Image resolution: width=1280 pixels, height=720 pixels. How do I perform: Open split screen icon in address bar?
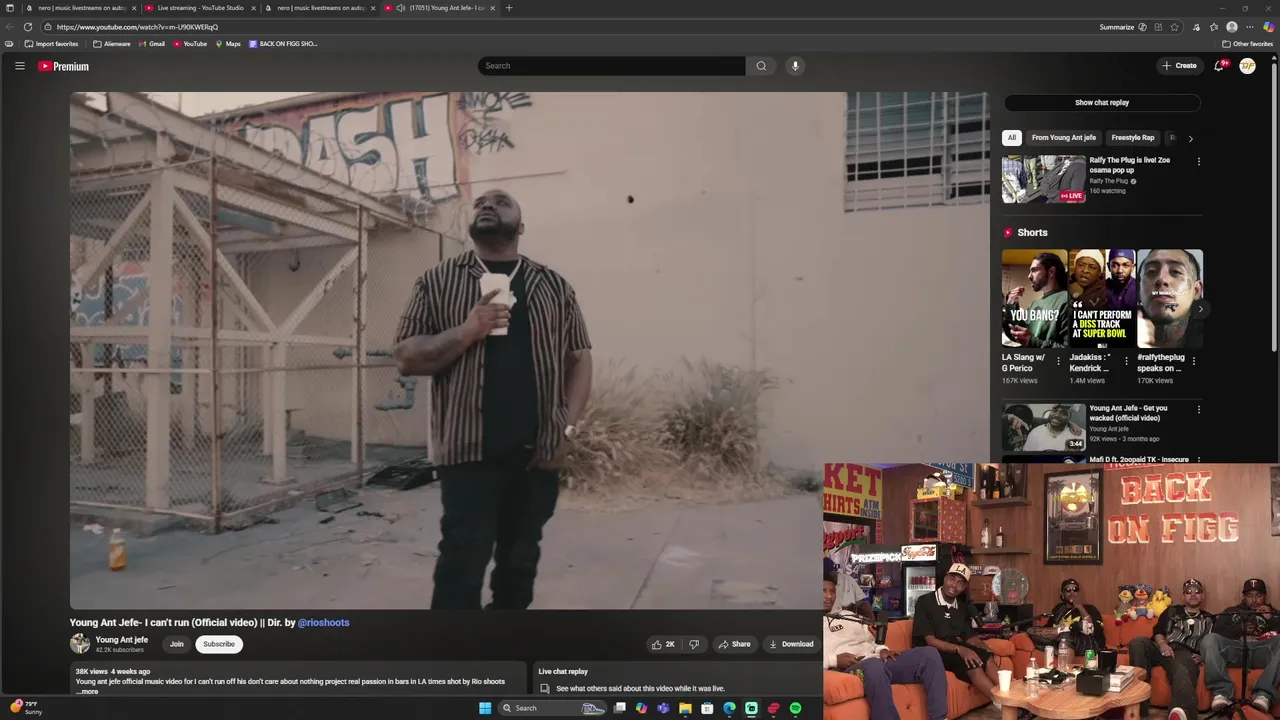(1158, 27)
